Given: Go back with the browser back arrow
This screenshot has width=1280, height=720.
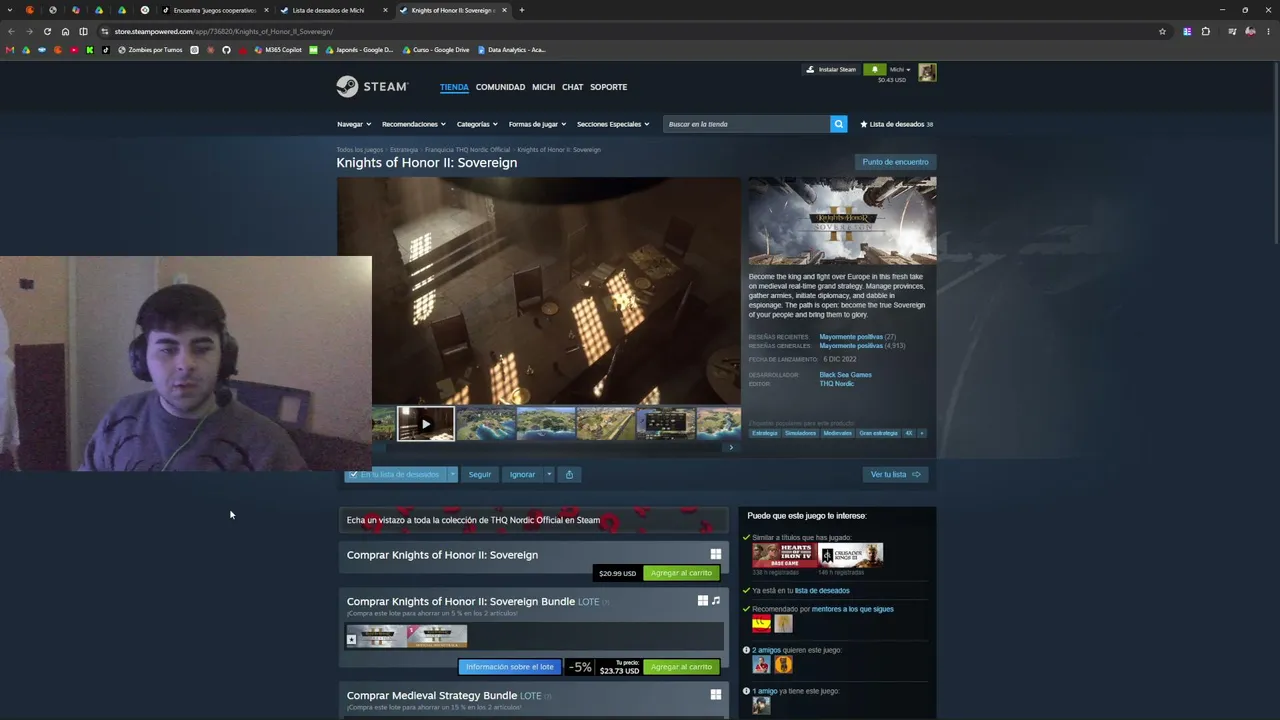Looking at the screenshot, I should pyautogui.click(x=11, y=31).
